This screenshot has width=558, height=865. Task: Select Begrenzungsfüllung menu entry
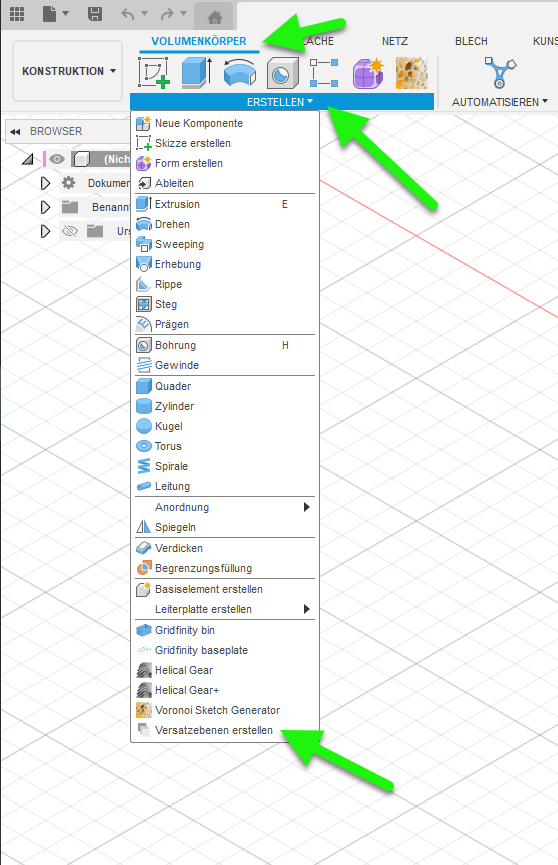(x=225, y=568)
